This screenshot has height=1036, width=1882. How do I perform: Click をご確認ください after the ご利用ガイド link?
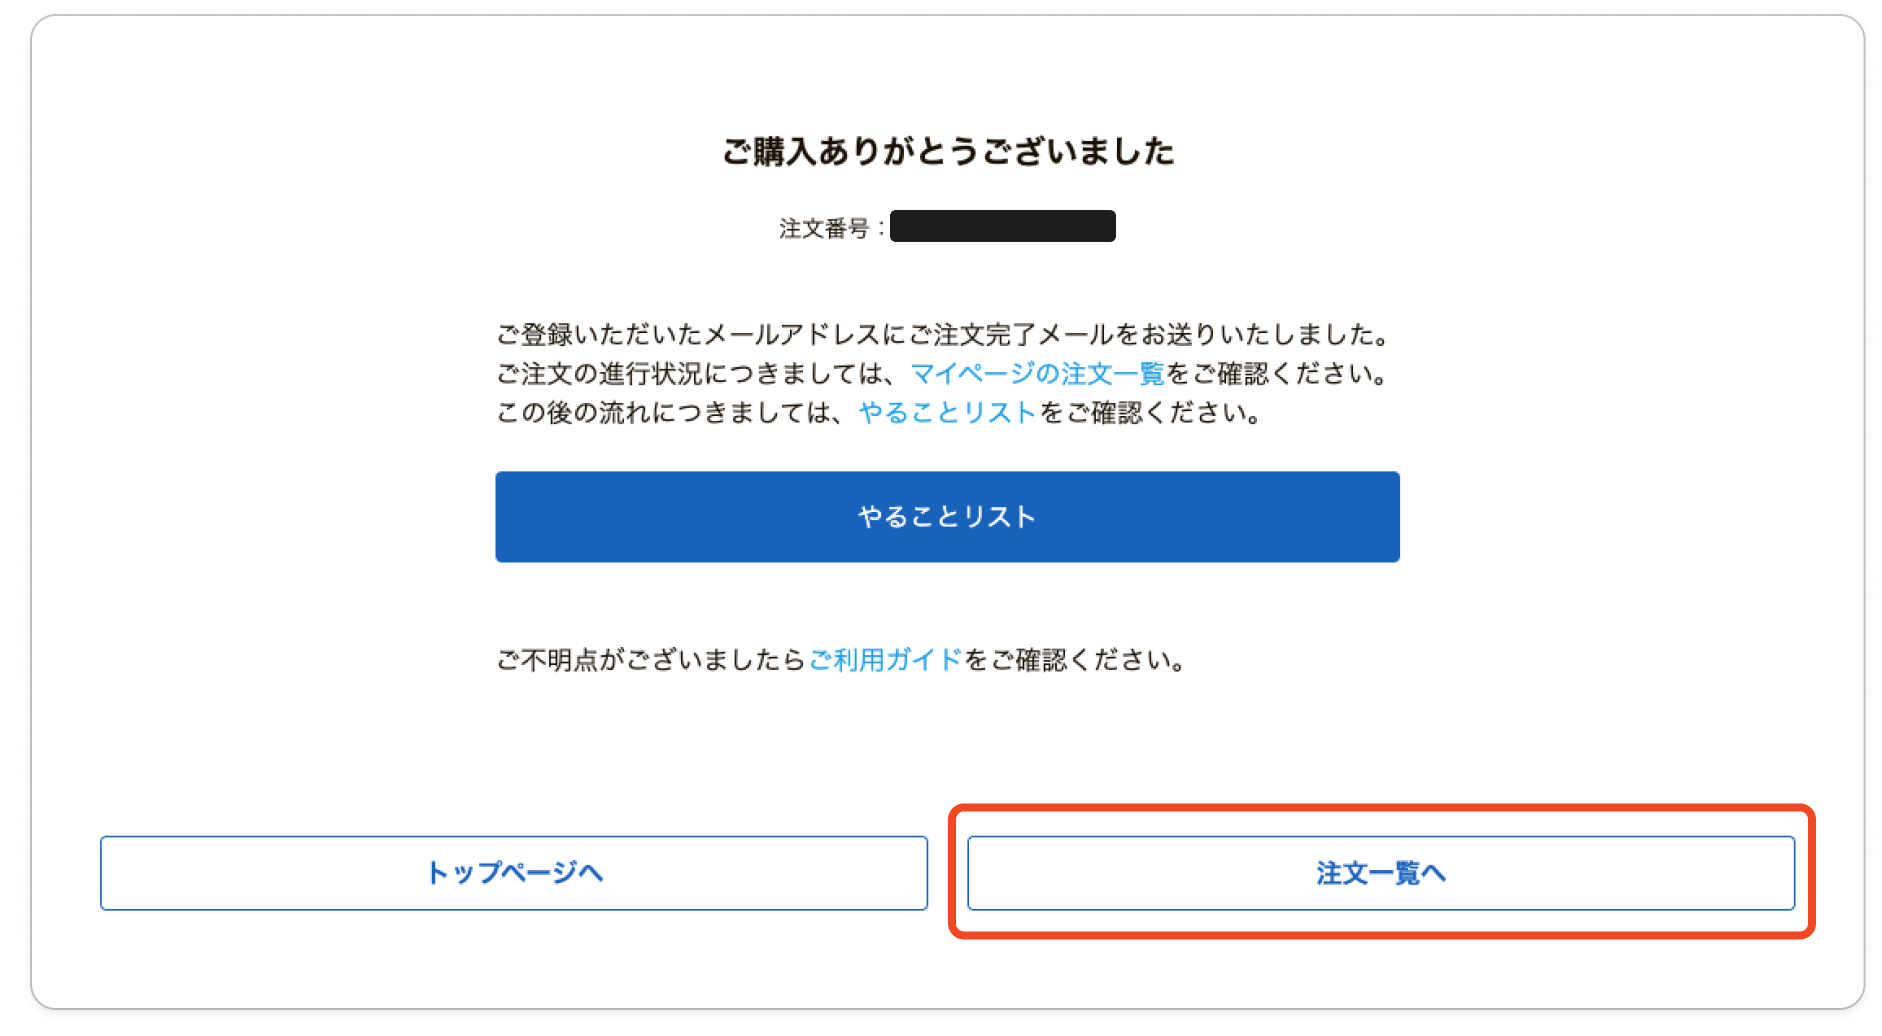pos(1075,660)
